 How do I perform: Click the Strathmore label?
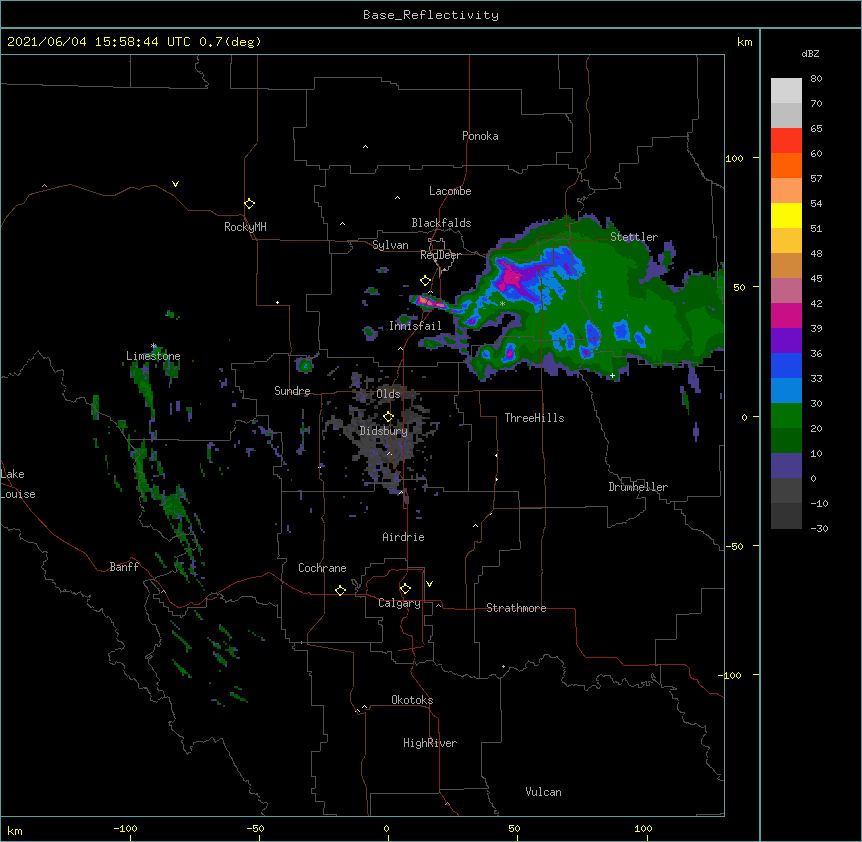coord(516,608)
